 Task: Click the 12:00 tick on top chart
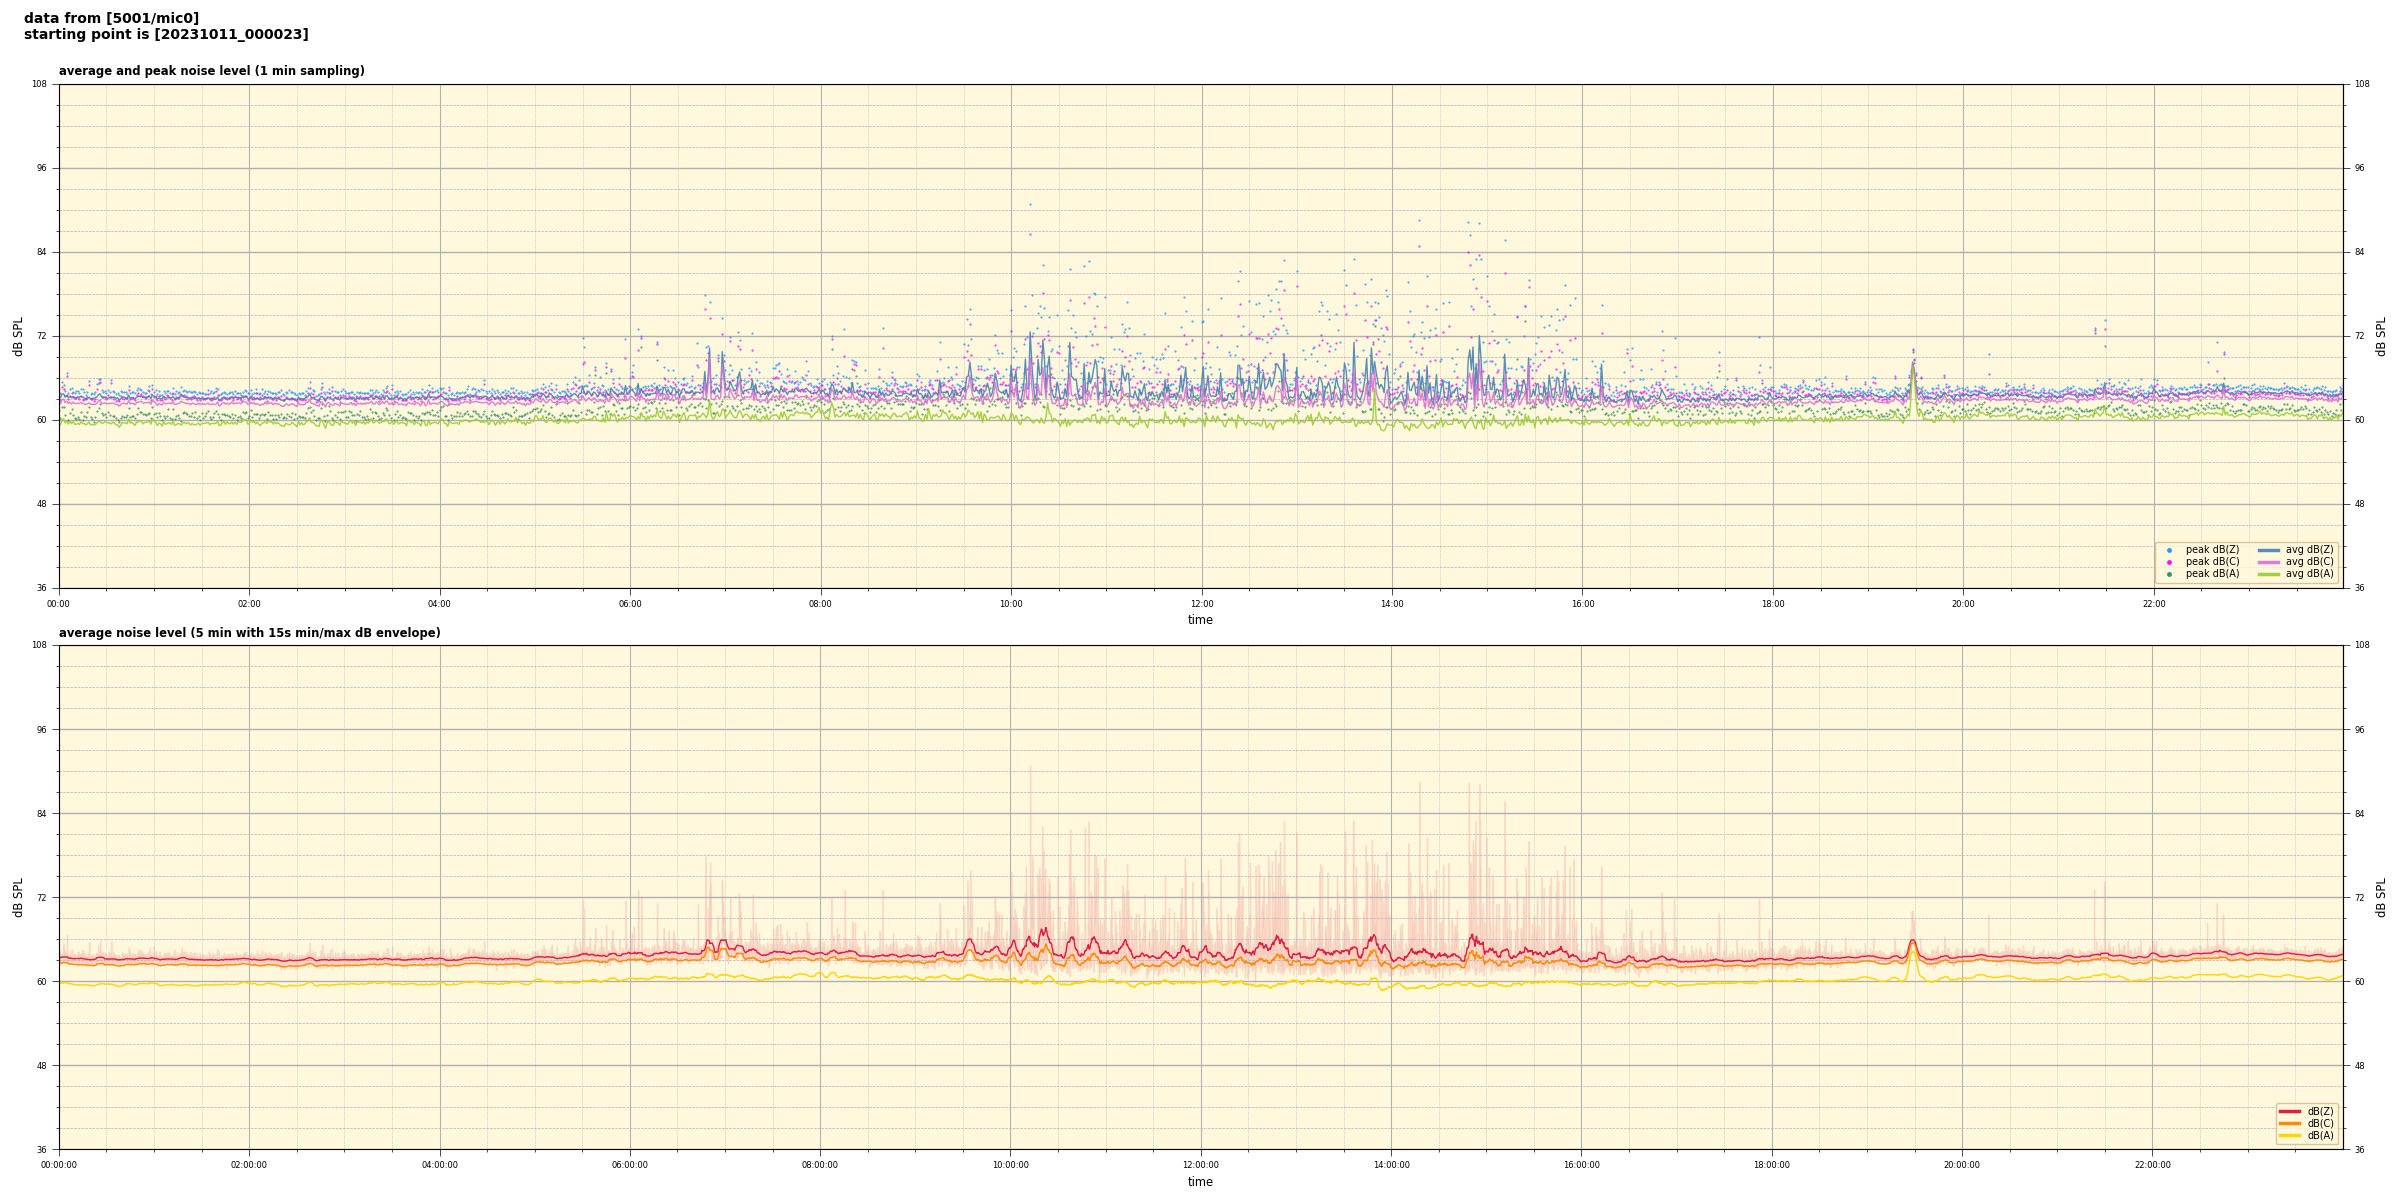click(x=1201, y=604)
